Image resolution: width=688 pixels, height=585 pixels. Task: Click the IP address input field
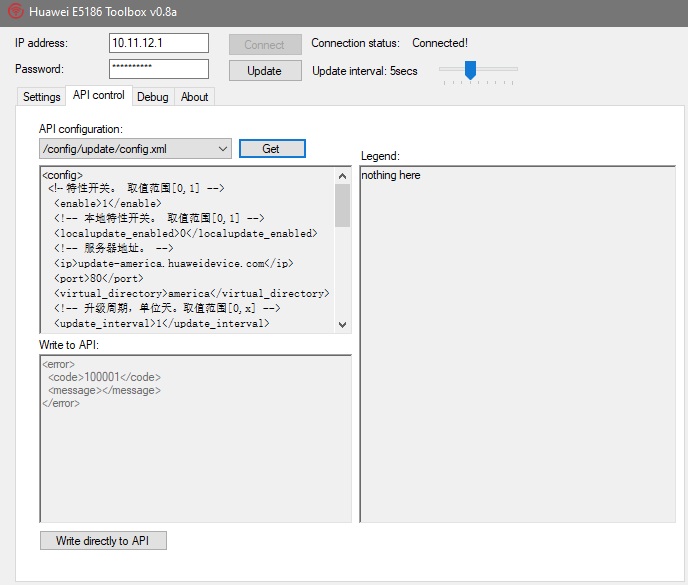tap(158, 43)
